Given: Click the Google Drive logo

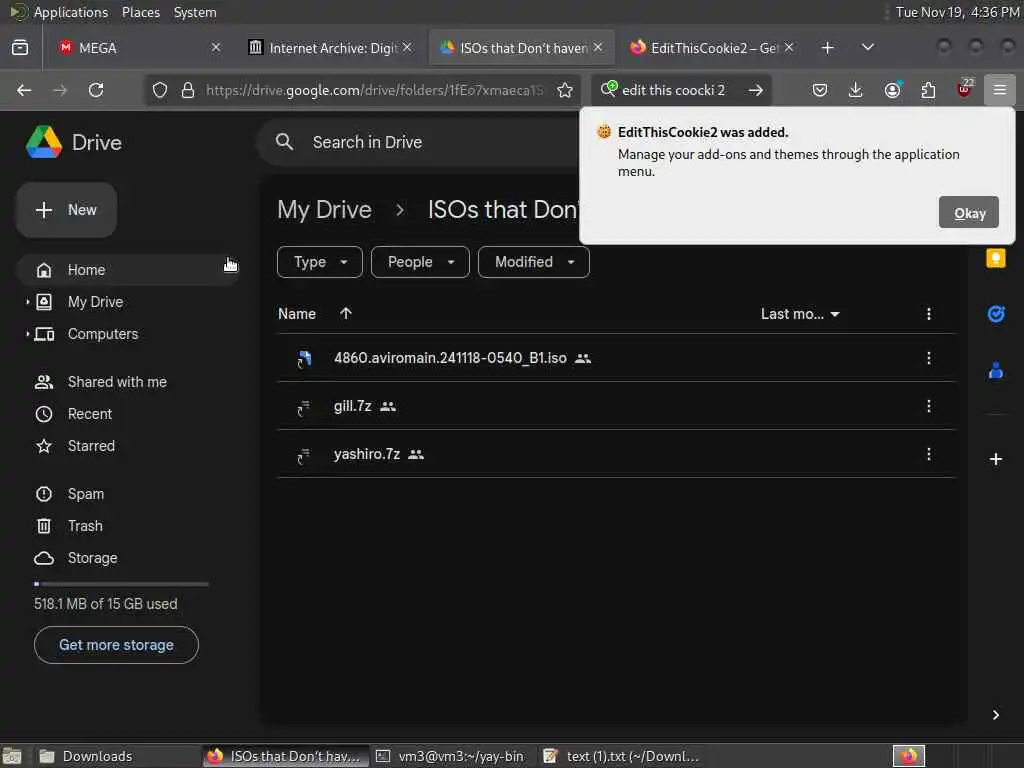Looking at the screenshot, I should pyautogui.click(x=44, y=142).
